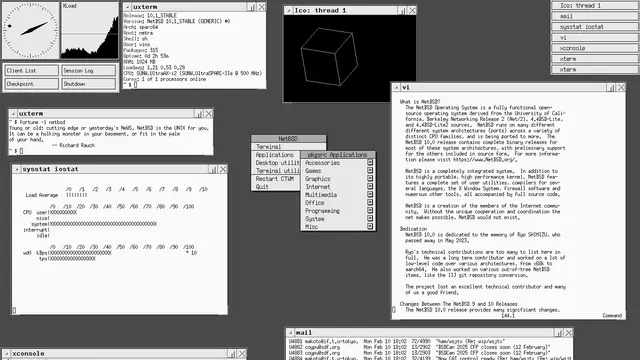Click the 'Load Average' label in sysstat

[42, 195]
